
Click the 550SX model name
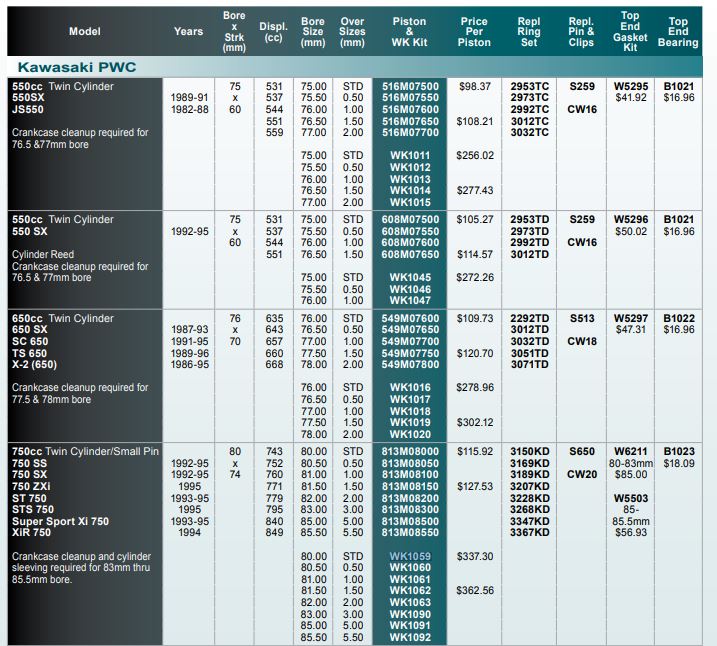28,97
